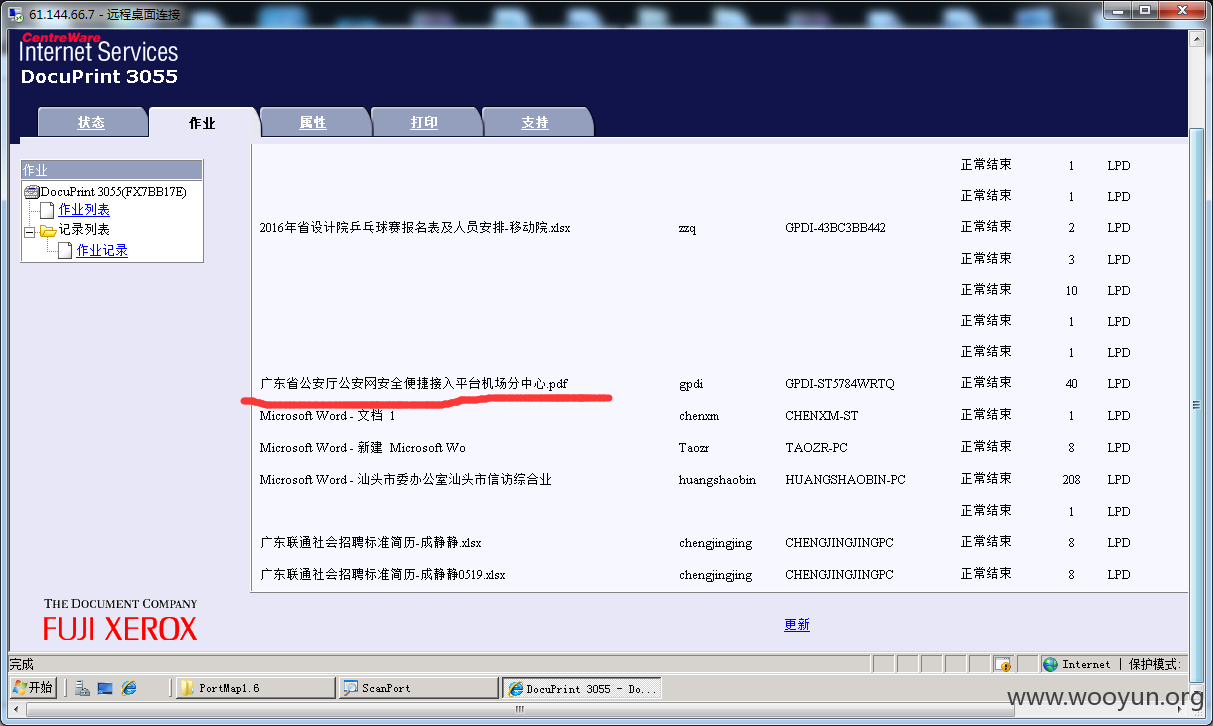Screen dimensions: 1213x726
Task: Click DocuPrint 3055(FX7BB17E) tree root label
Action: pos(114,191)
